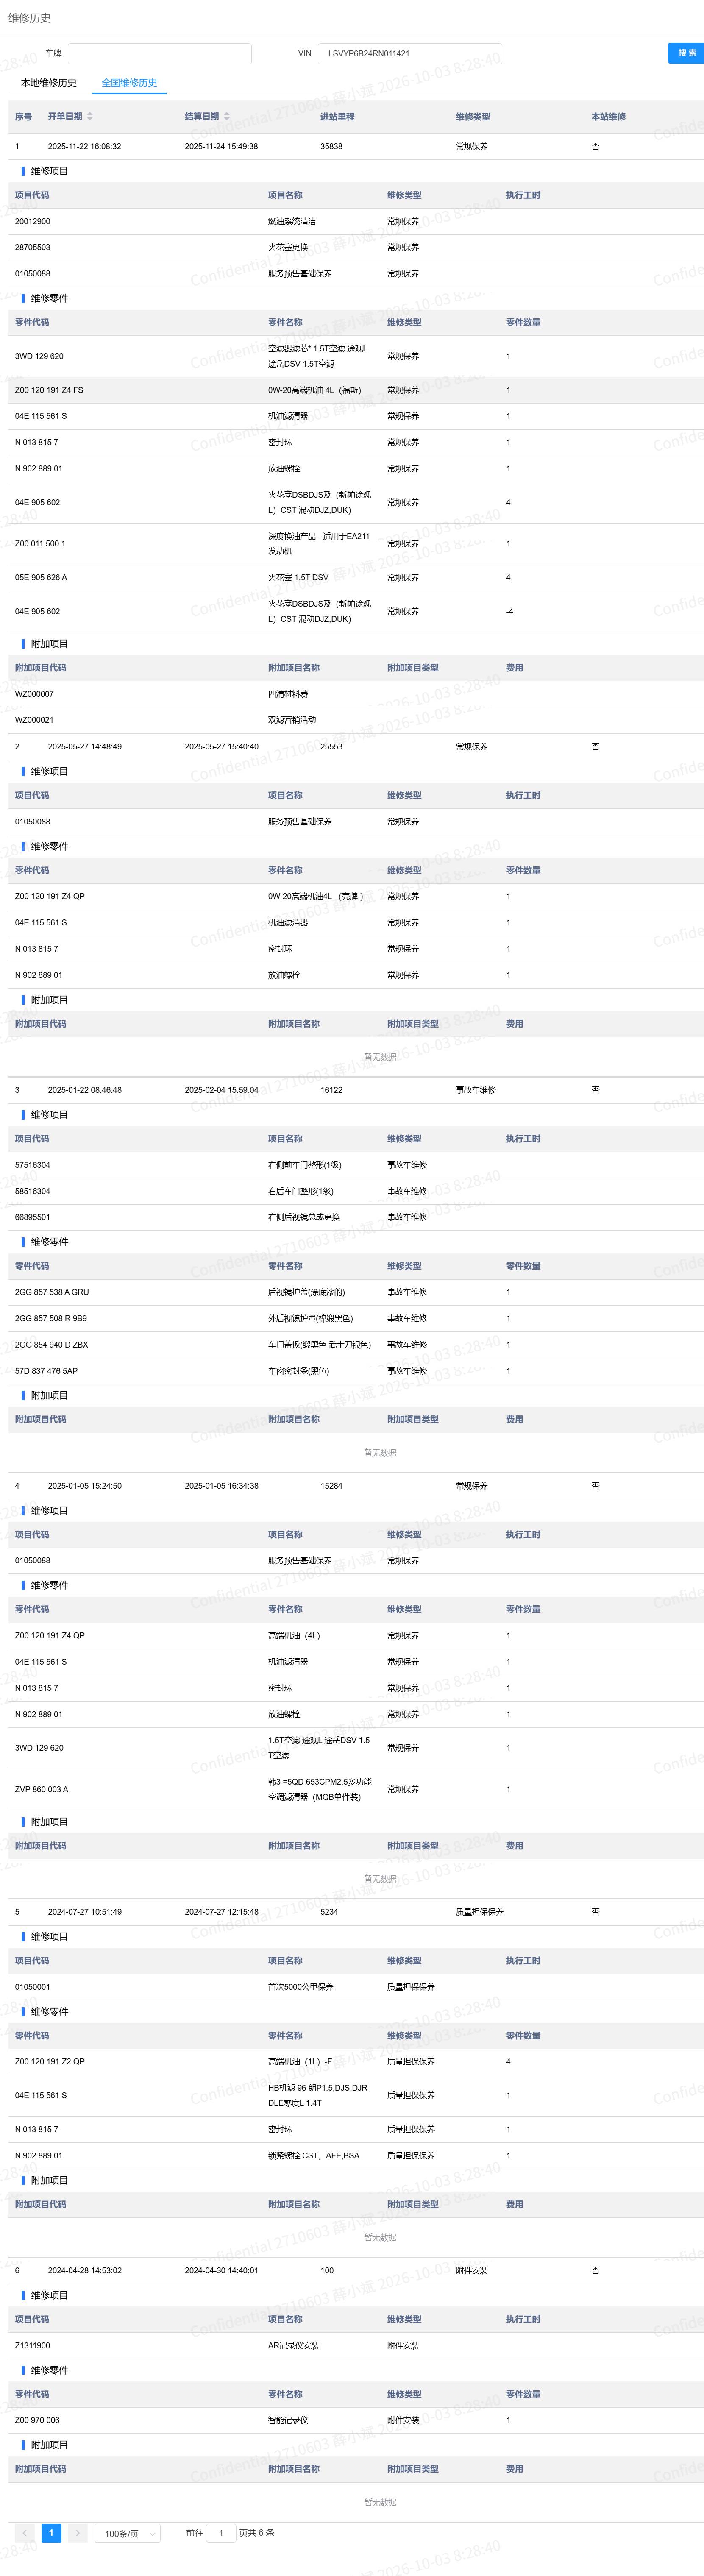Screen dimensions: 704x2576
Task: Select record row dated 2025-01-22 08:46:48
Action: click(356, 1090)
